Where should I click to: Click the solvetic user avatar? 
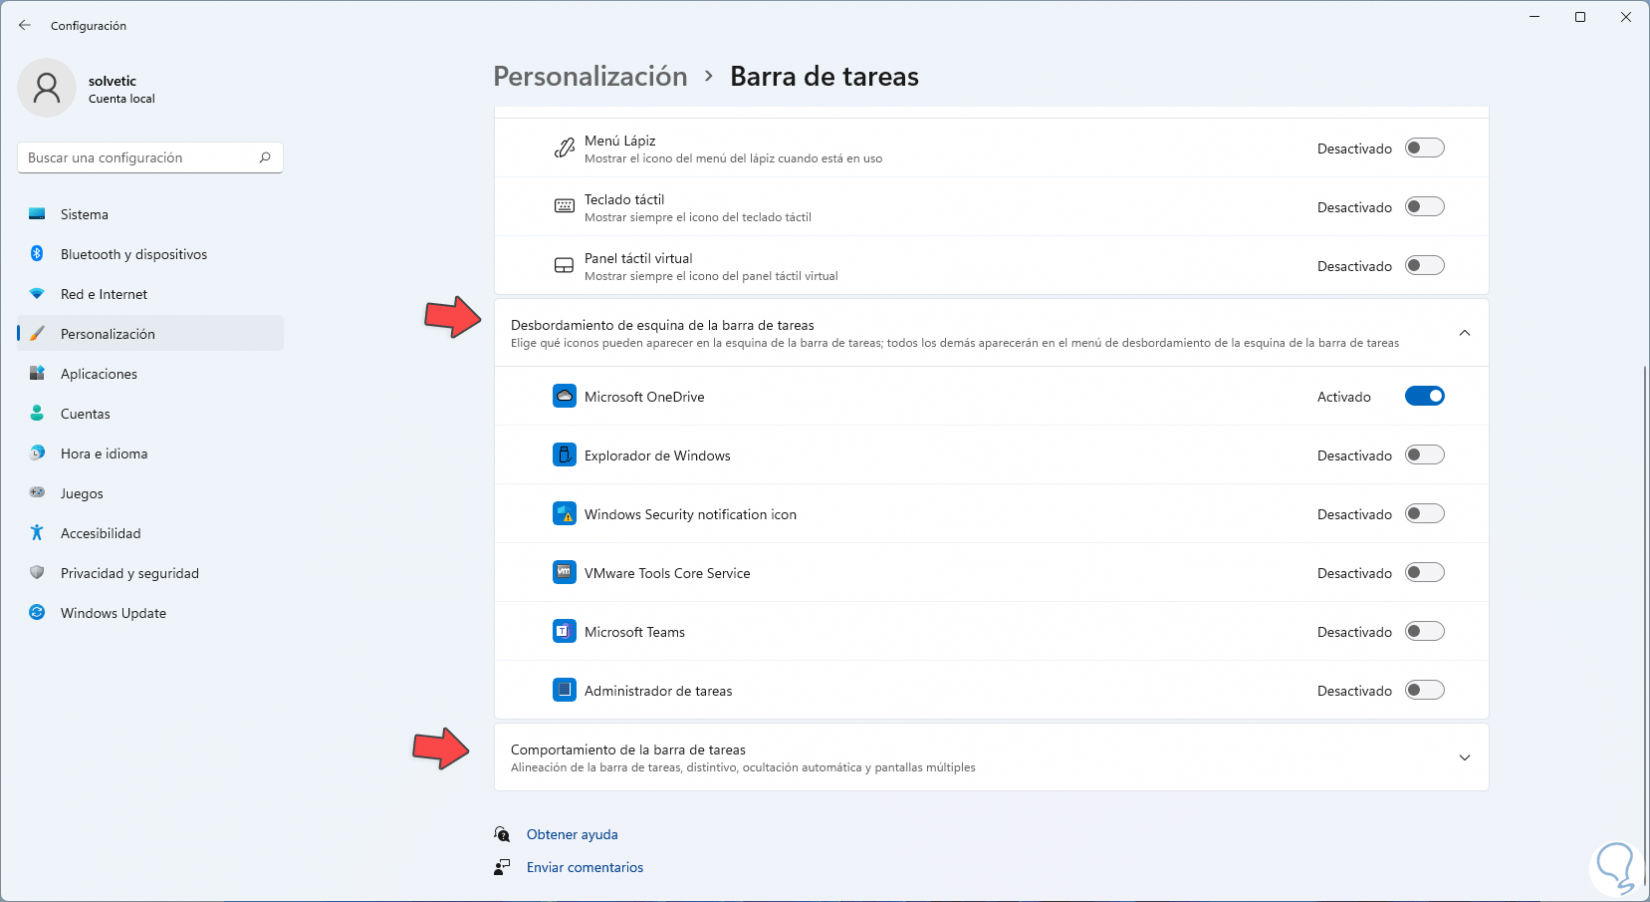point(46,88)
